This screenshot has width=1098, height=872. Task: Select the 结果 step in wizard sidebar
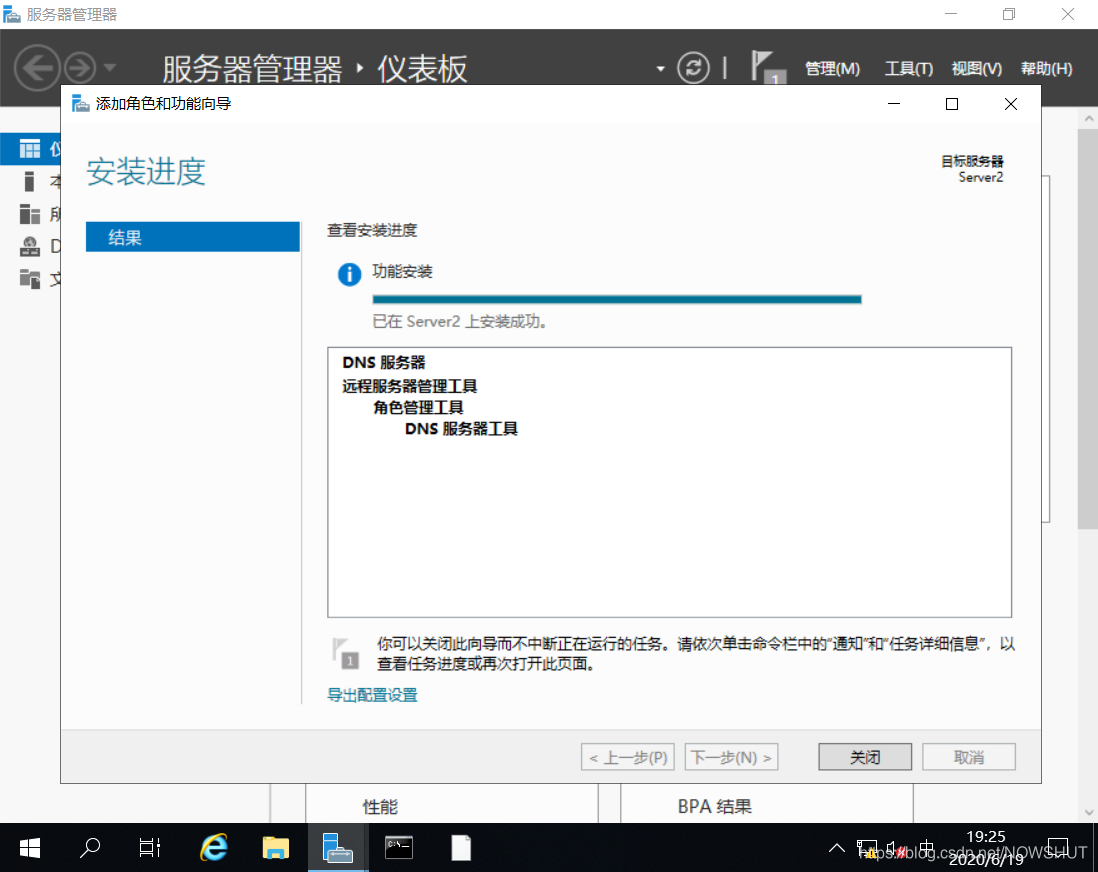tap(192, 237)
